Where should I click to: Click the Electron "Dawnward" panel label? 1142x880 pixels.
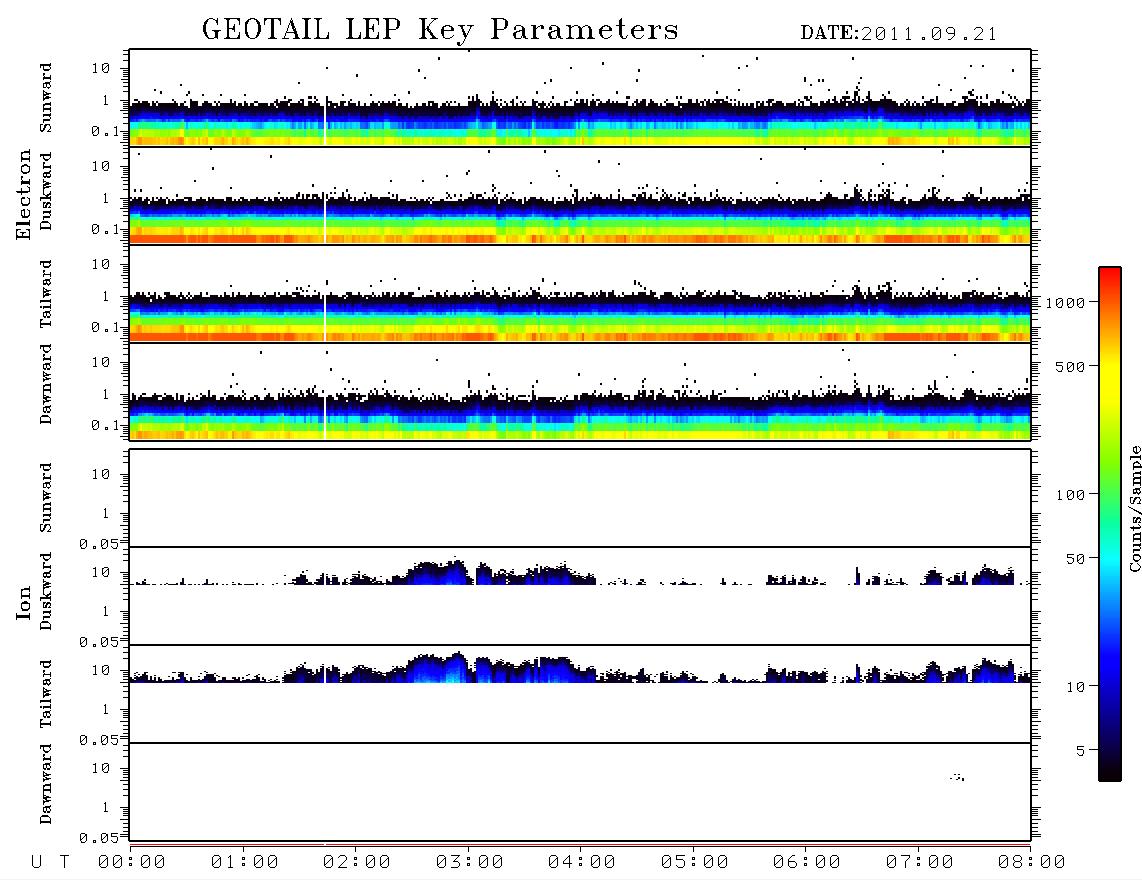pos(46,385)
